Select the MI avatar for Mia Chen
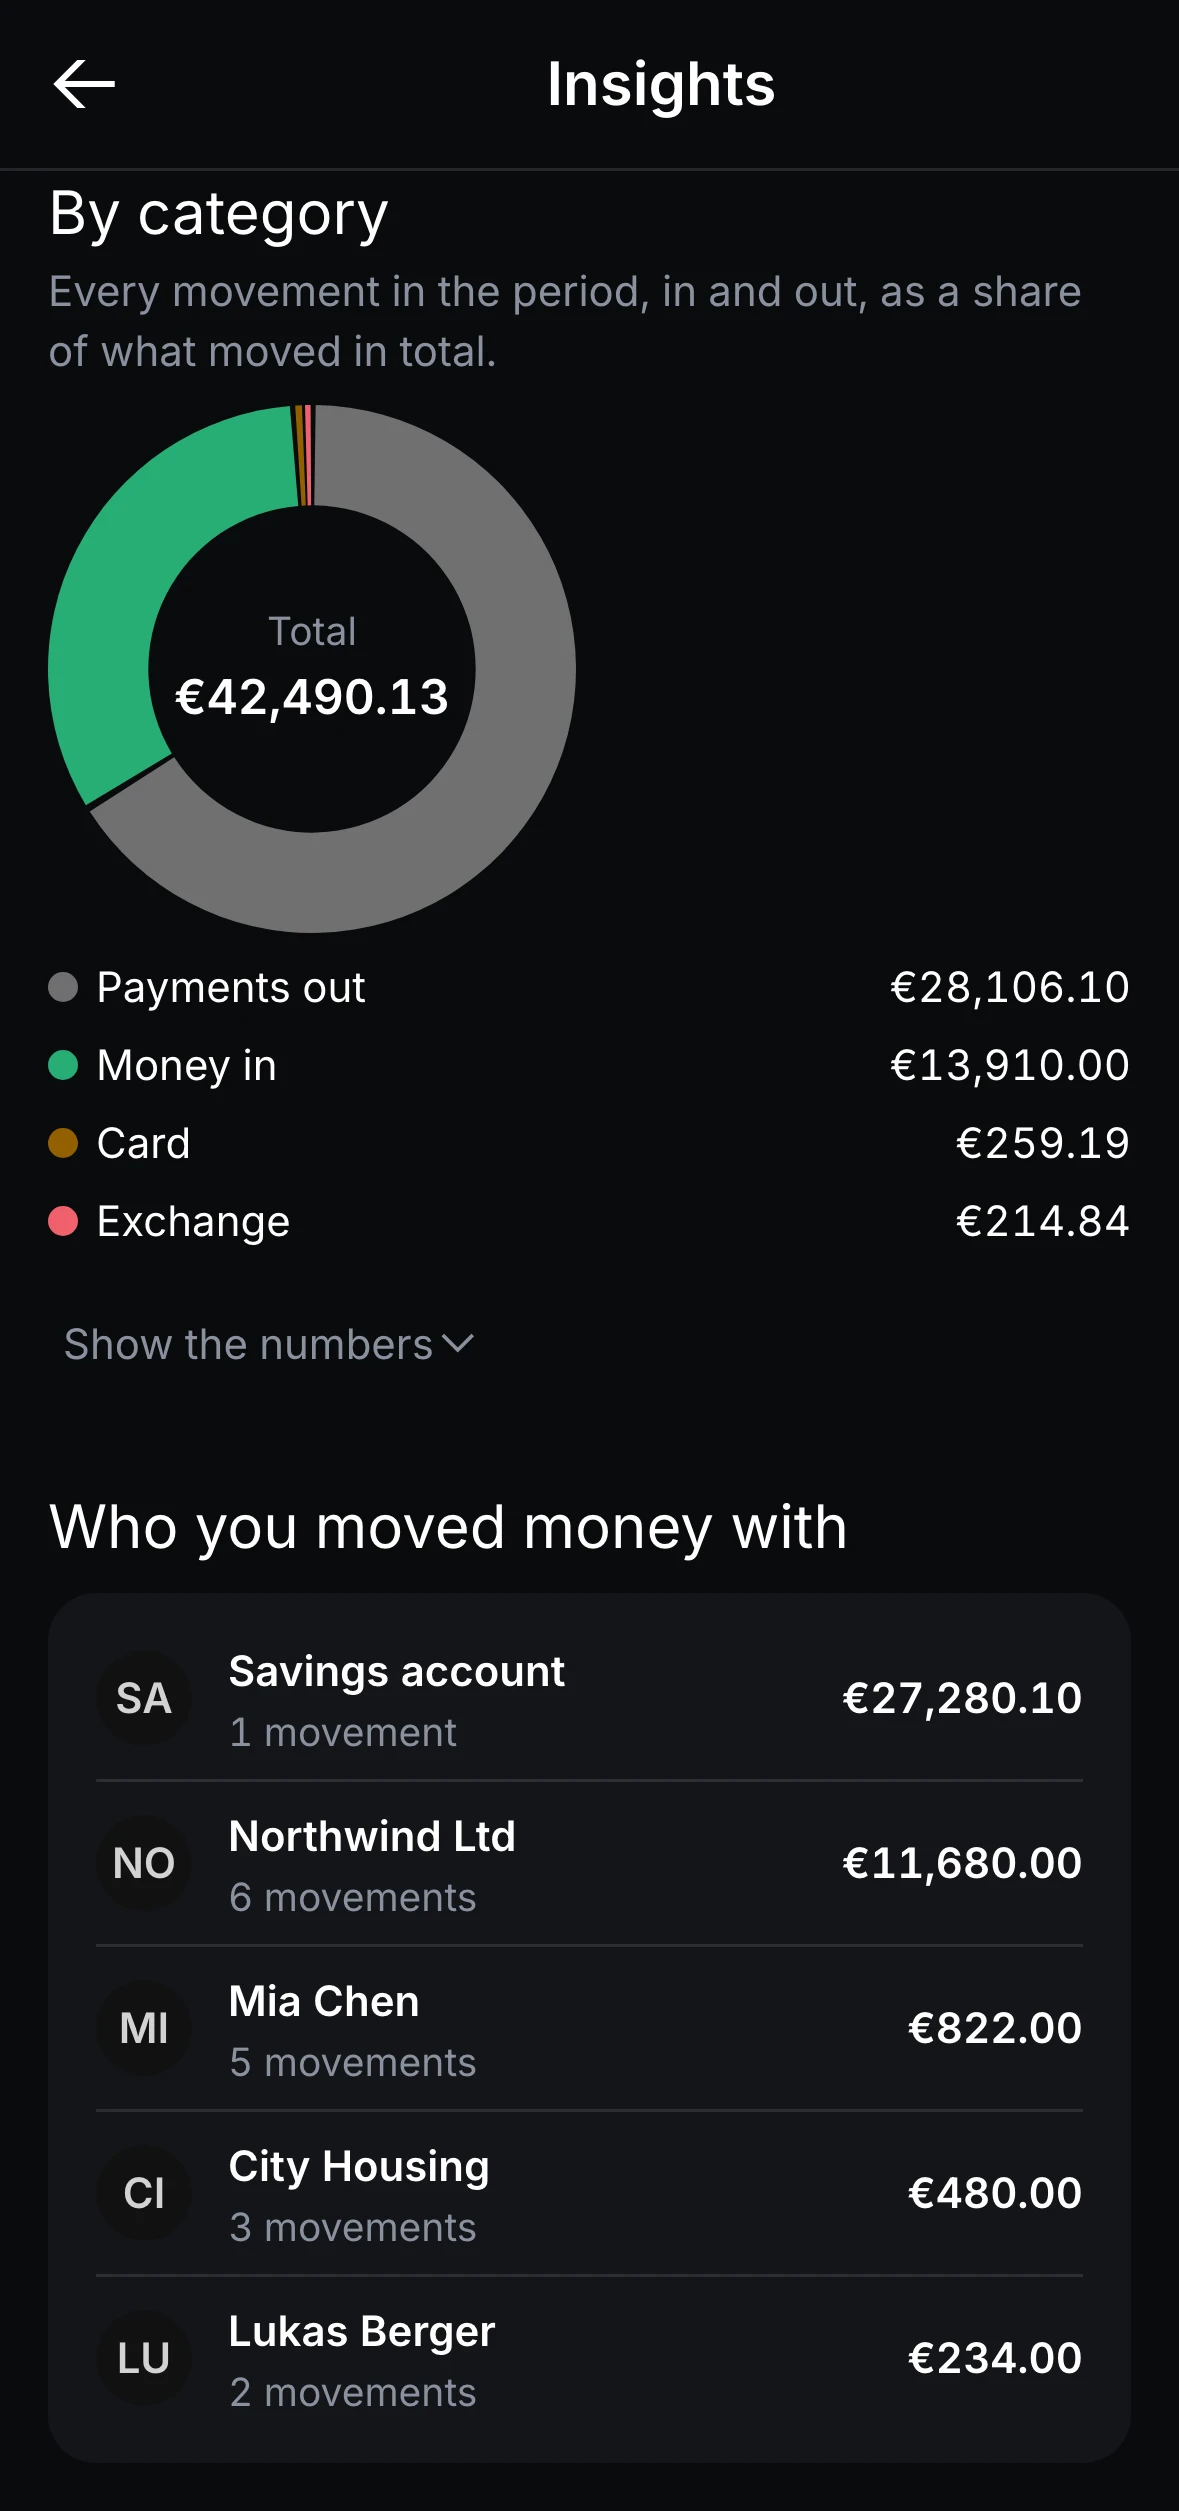 [x=144, y=2028]
